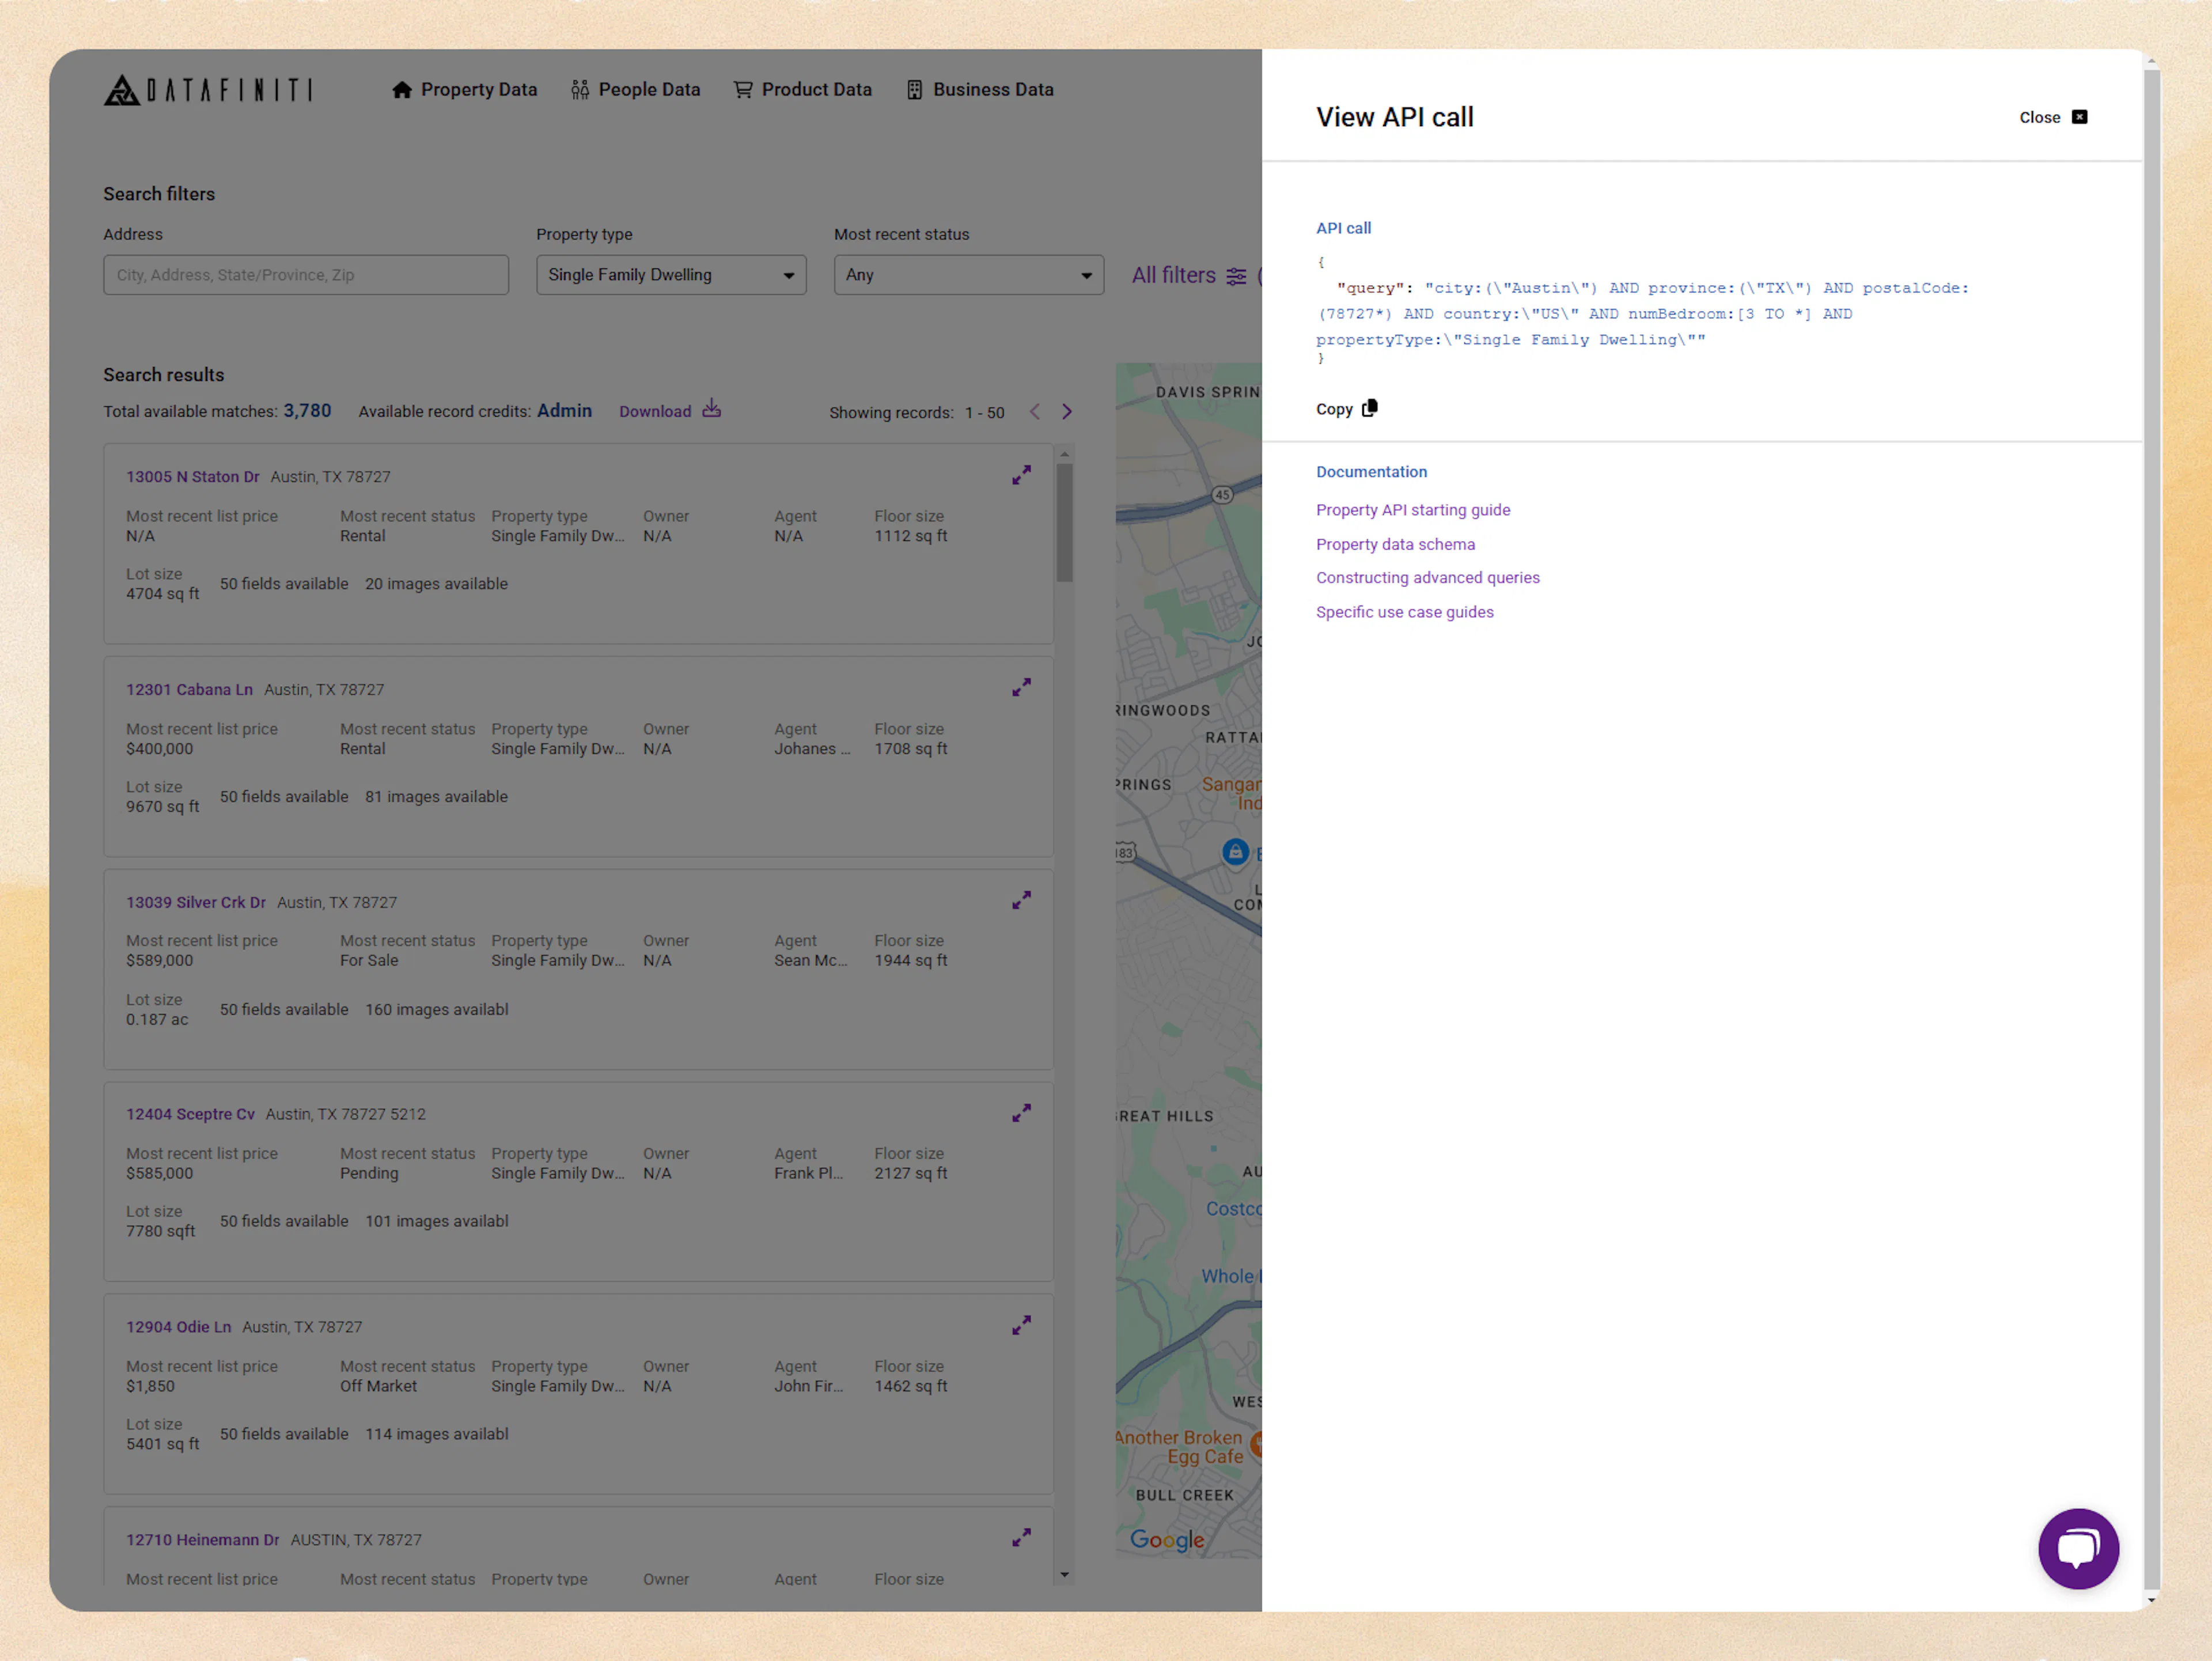Click the previous page chevron
Image resolution: width=2212 pixels, height=1661 pixels.
point(1035,411)
